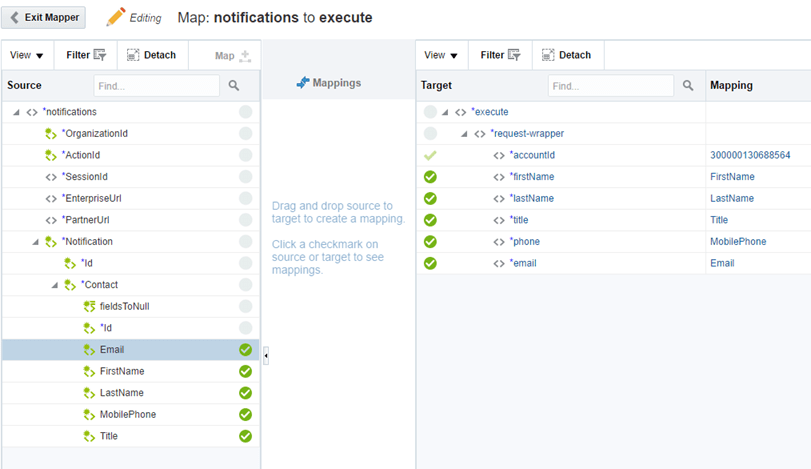Toggle the green checkmark beside target firstName
Image resolution: width=811 pixels, height=469 pixels.
pos(430,177)
